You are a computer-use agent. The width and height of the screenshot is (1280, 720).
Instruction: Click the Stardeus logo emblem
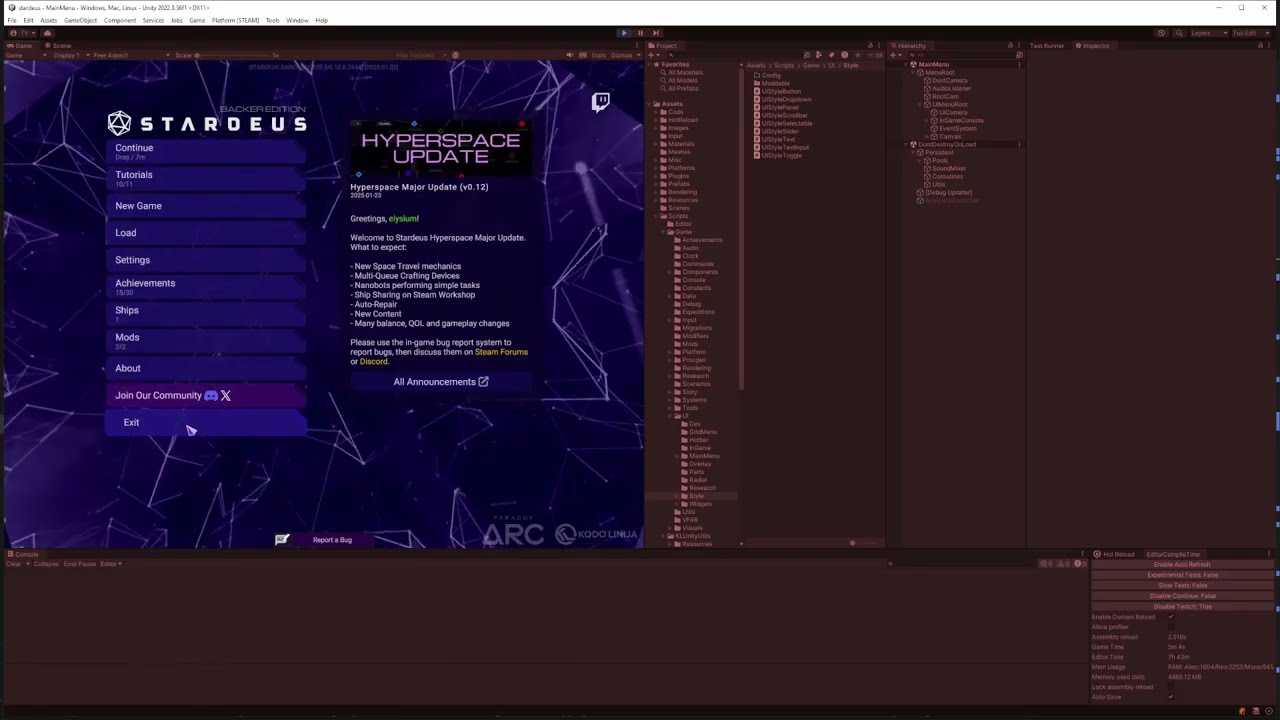click(x=119, y=124)
